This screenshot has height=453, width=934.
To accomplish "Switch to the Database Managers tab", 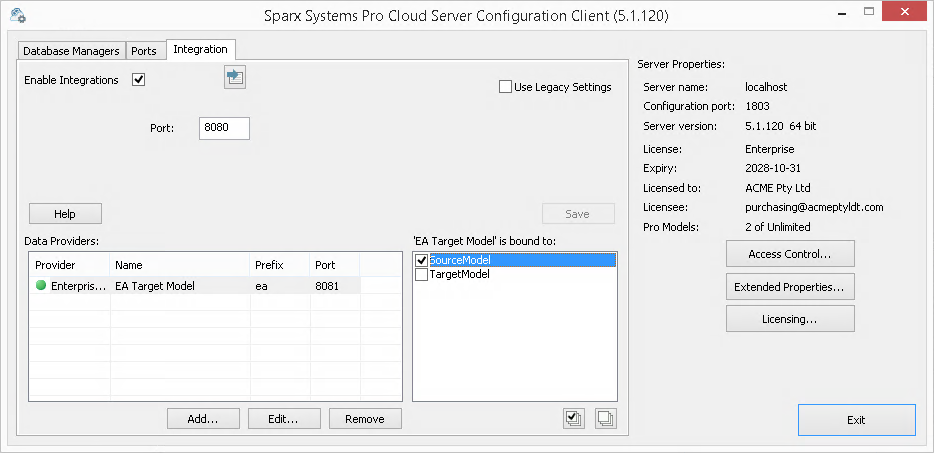I will (71, 51).
